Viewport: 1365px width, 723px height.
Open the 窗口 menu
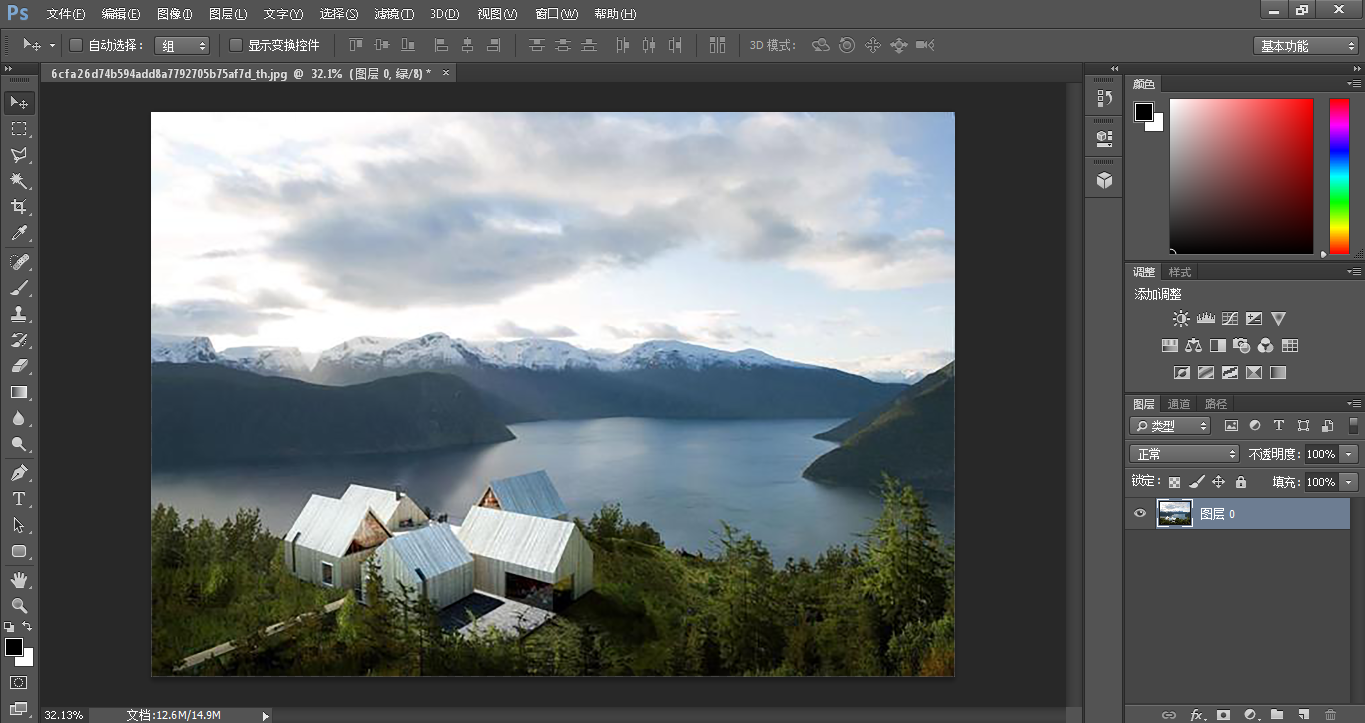click(x=556, y=14)
